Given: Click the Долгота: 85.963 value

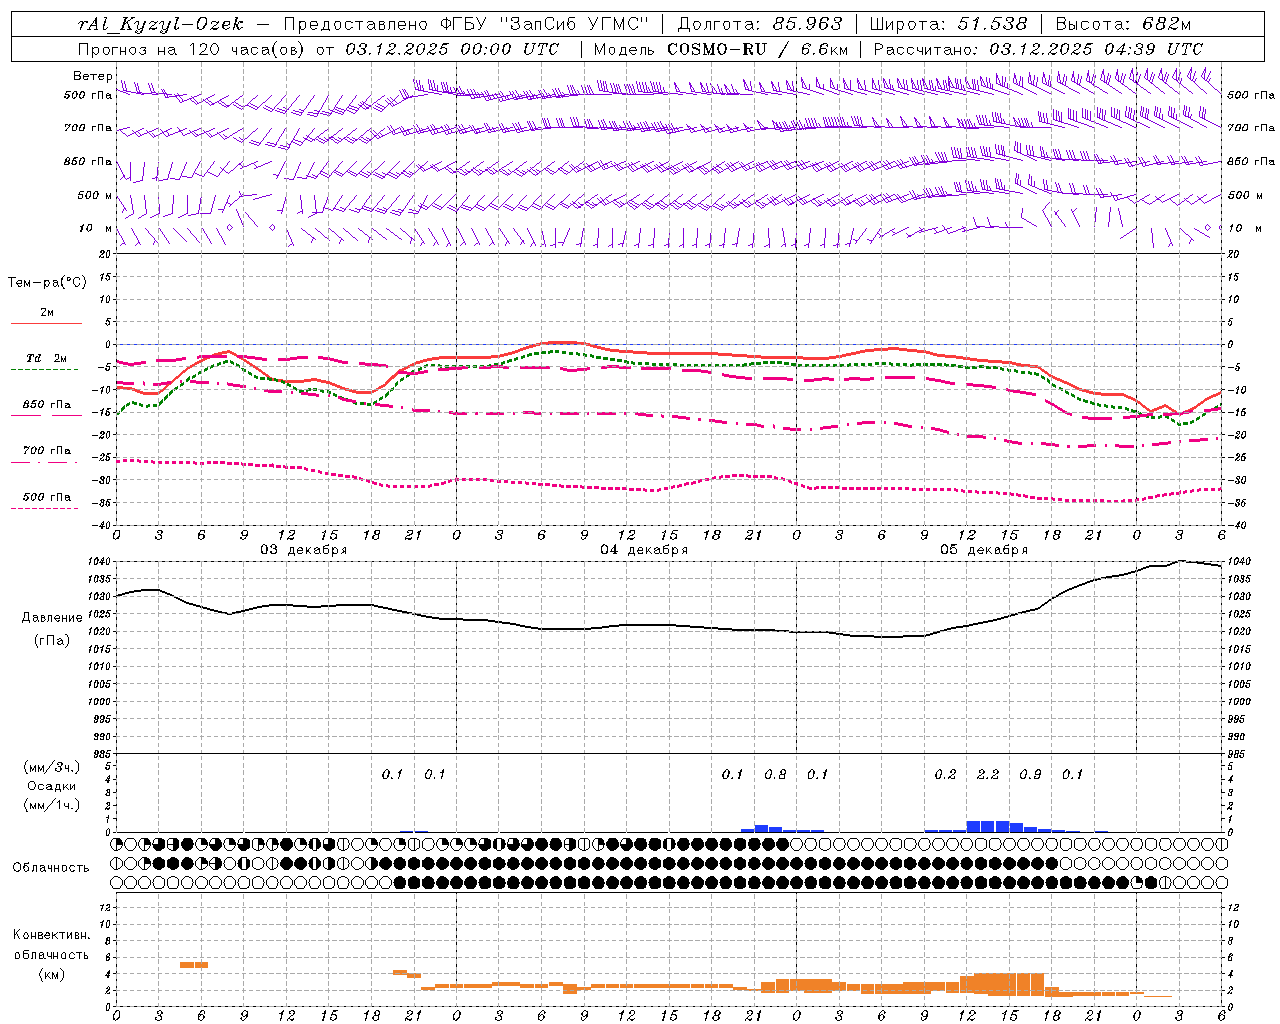Looking at the screenshot, I should click(761, 24).
